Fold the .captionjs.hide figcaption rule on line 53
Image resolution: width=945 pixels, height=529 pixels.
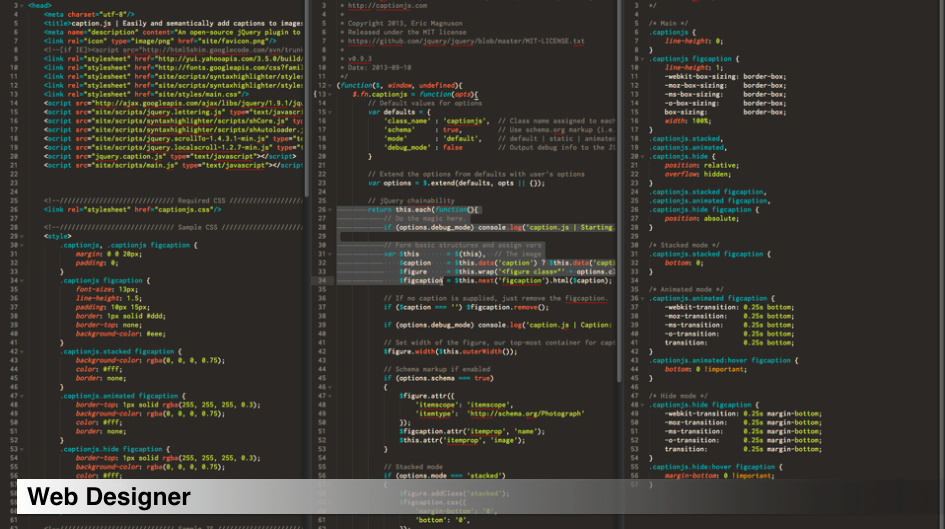(x=22, y=449)
